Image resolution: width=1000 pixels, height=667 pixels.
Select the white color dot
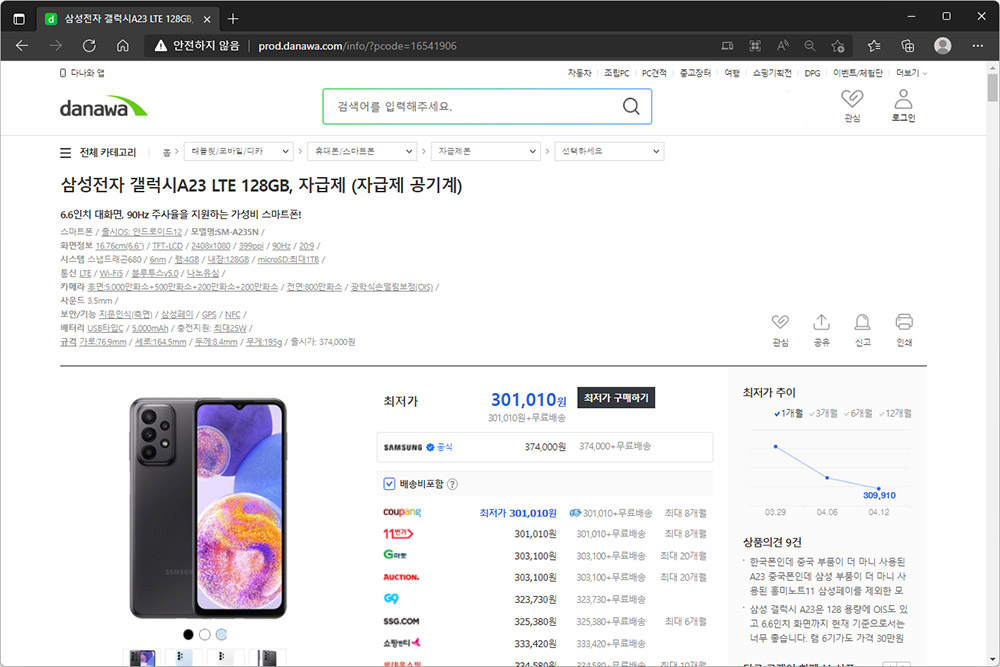[205, 634]
